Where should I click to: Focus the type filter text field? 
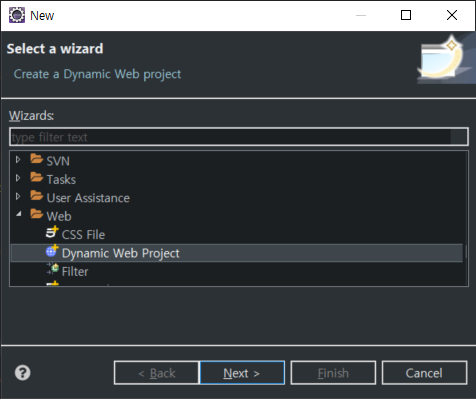click(x=239, y=137)
